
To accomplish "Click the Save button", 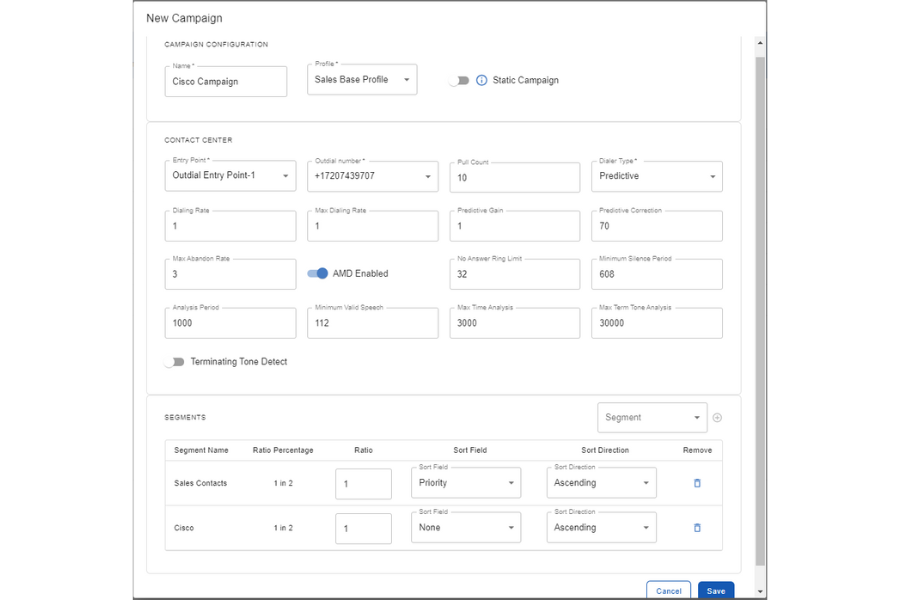I will click(x=716, y=591).
